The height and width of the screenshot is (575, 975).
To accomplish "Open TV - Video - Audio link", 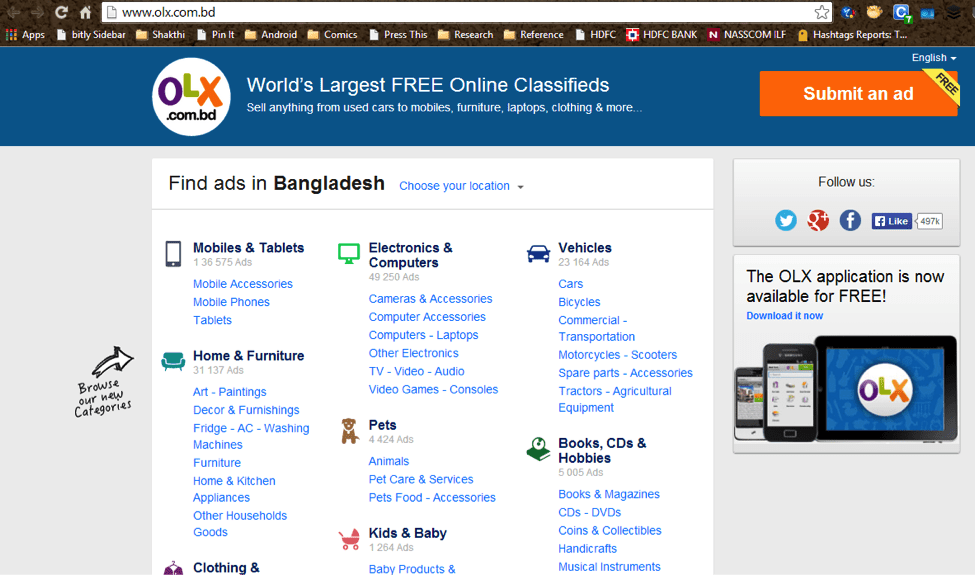I will tap(417, 371).
